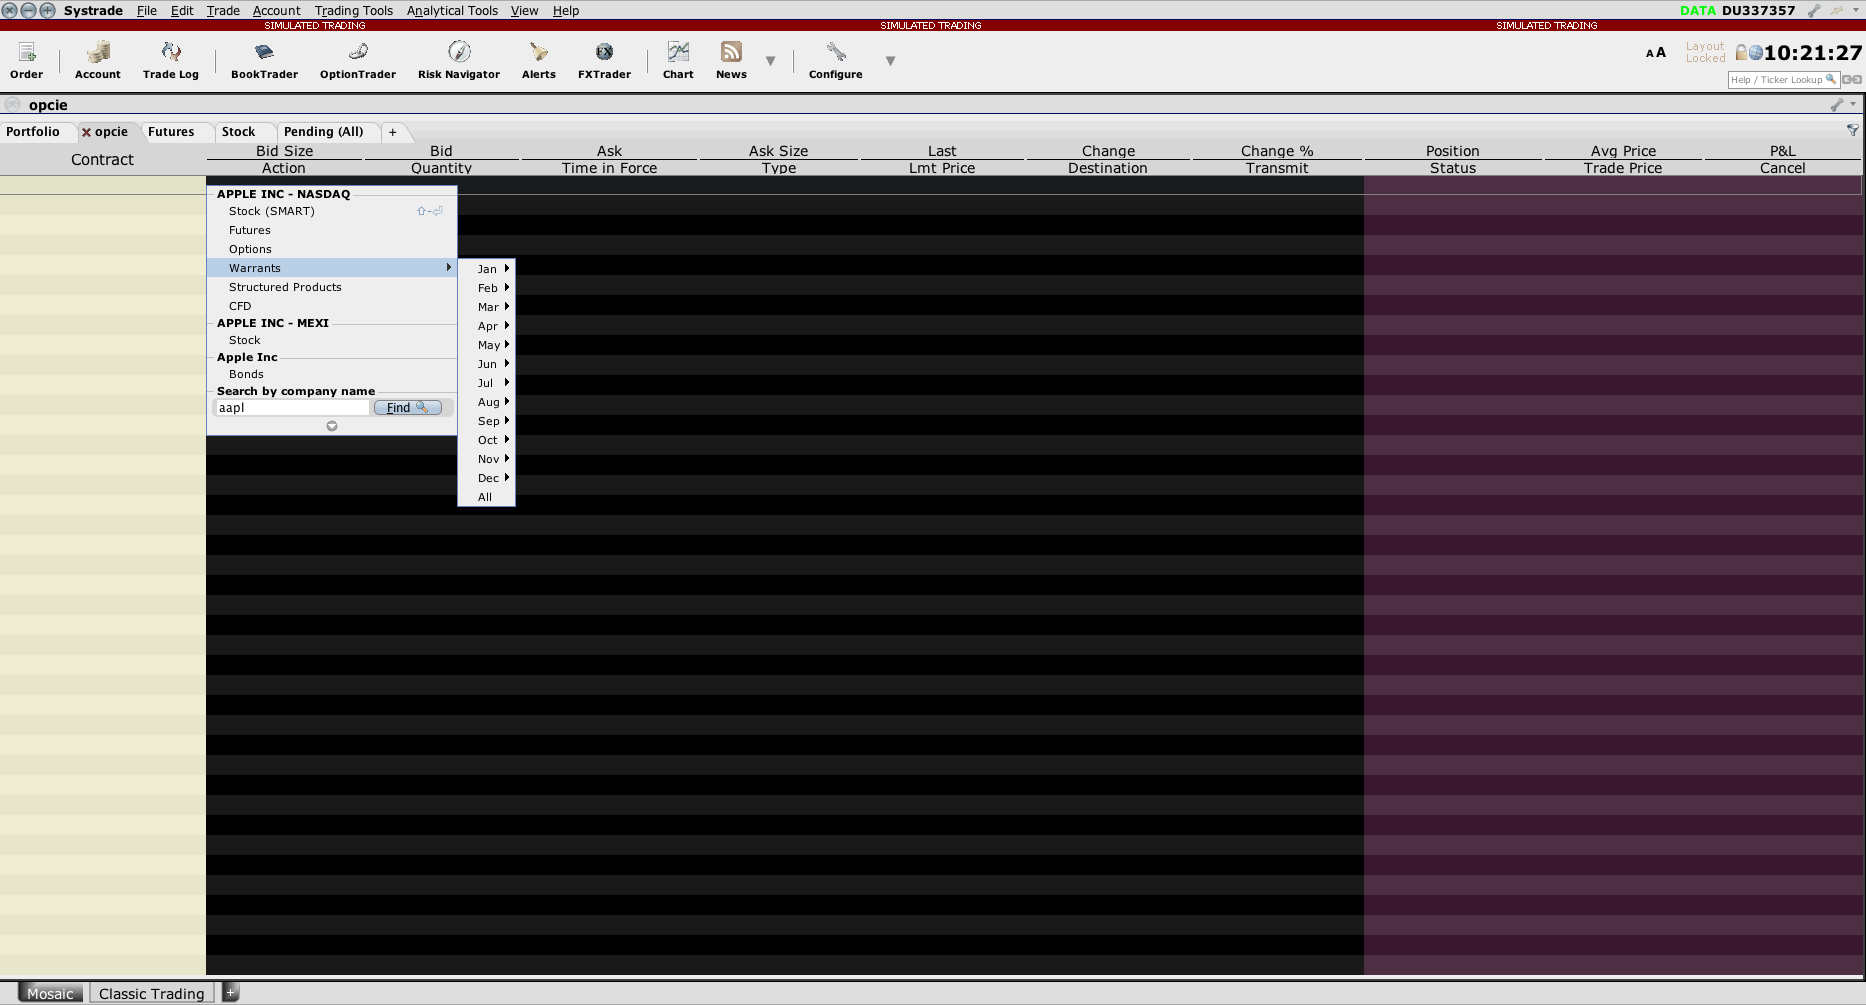This screenshot has height=1005, width=1866.
Task: Click the Help / Ticker Lookup field
Action: tap(1784, 80)
